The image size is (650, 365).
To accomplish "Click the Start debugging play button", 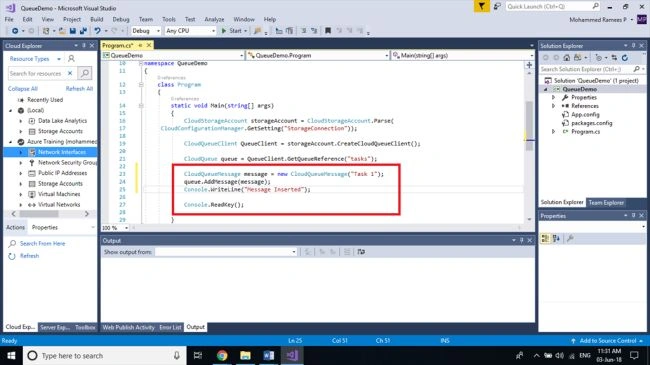I will pyautogui.click(x=224, y=31).
